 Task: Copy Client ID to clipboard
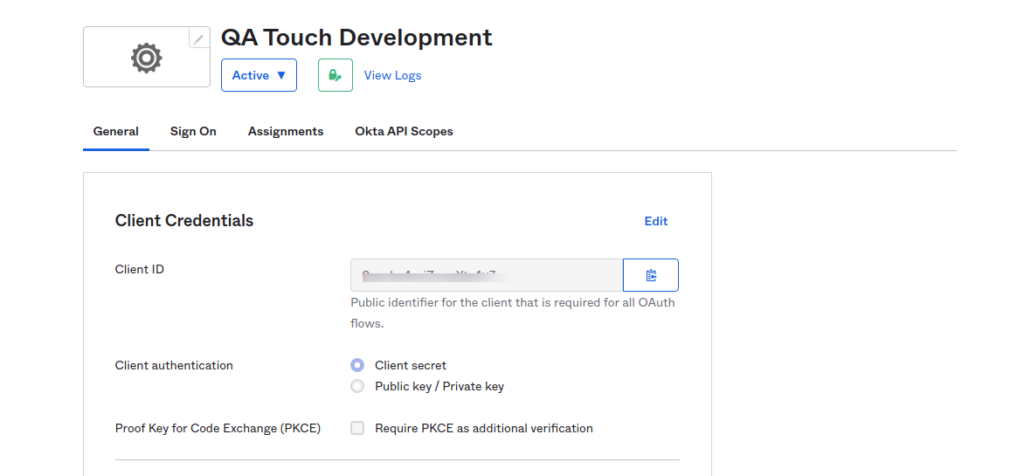pos(650,275)
